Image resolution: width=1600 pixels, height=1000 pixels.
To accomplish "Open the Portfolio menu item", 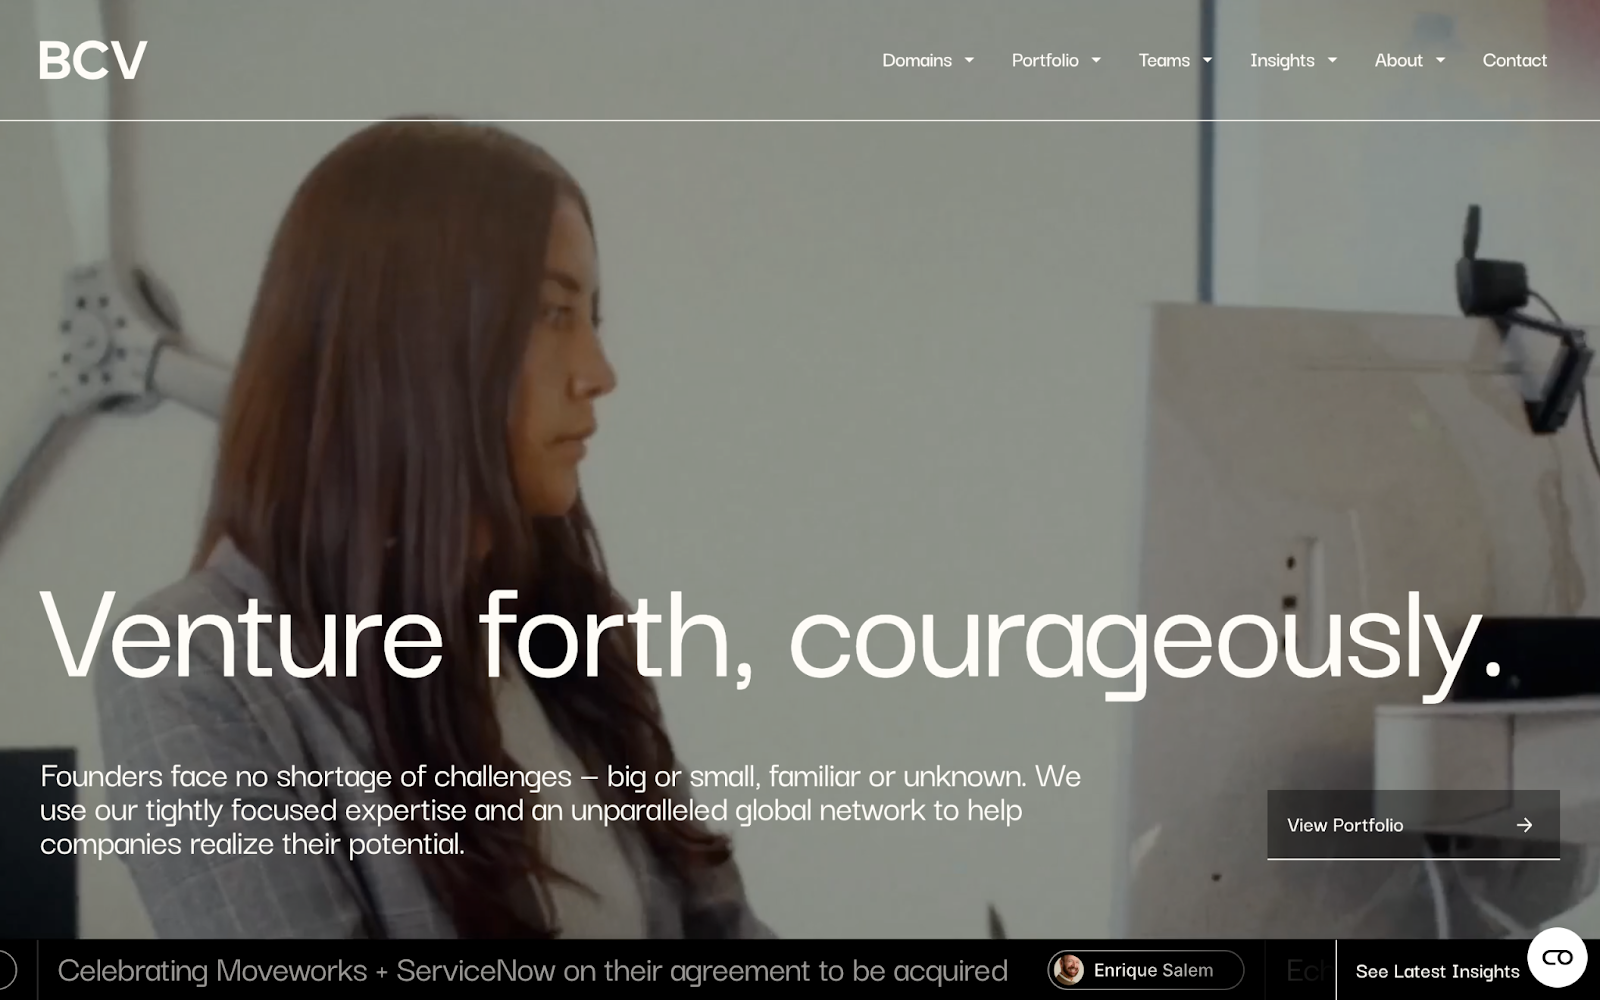I will [1045, 60].
